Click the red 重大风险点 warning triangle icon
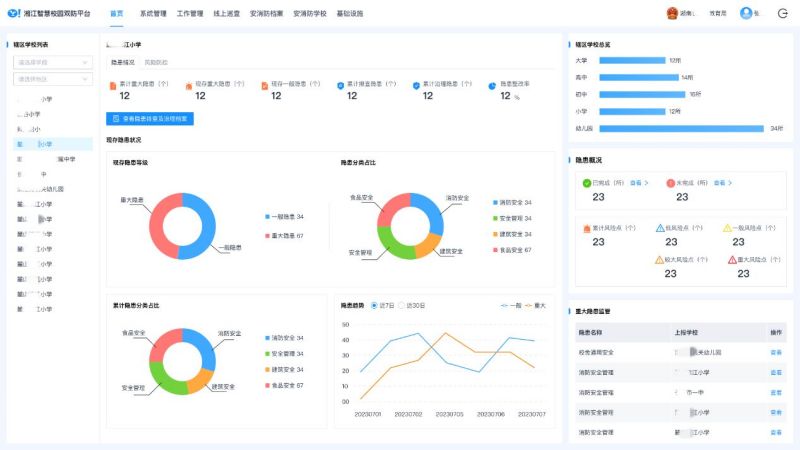 (x=732, y=259)
